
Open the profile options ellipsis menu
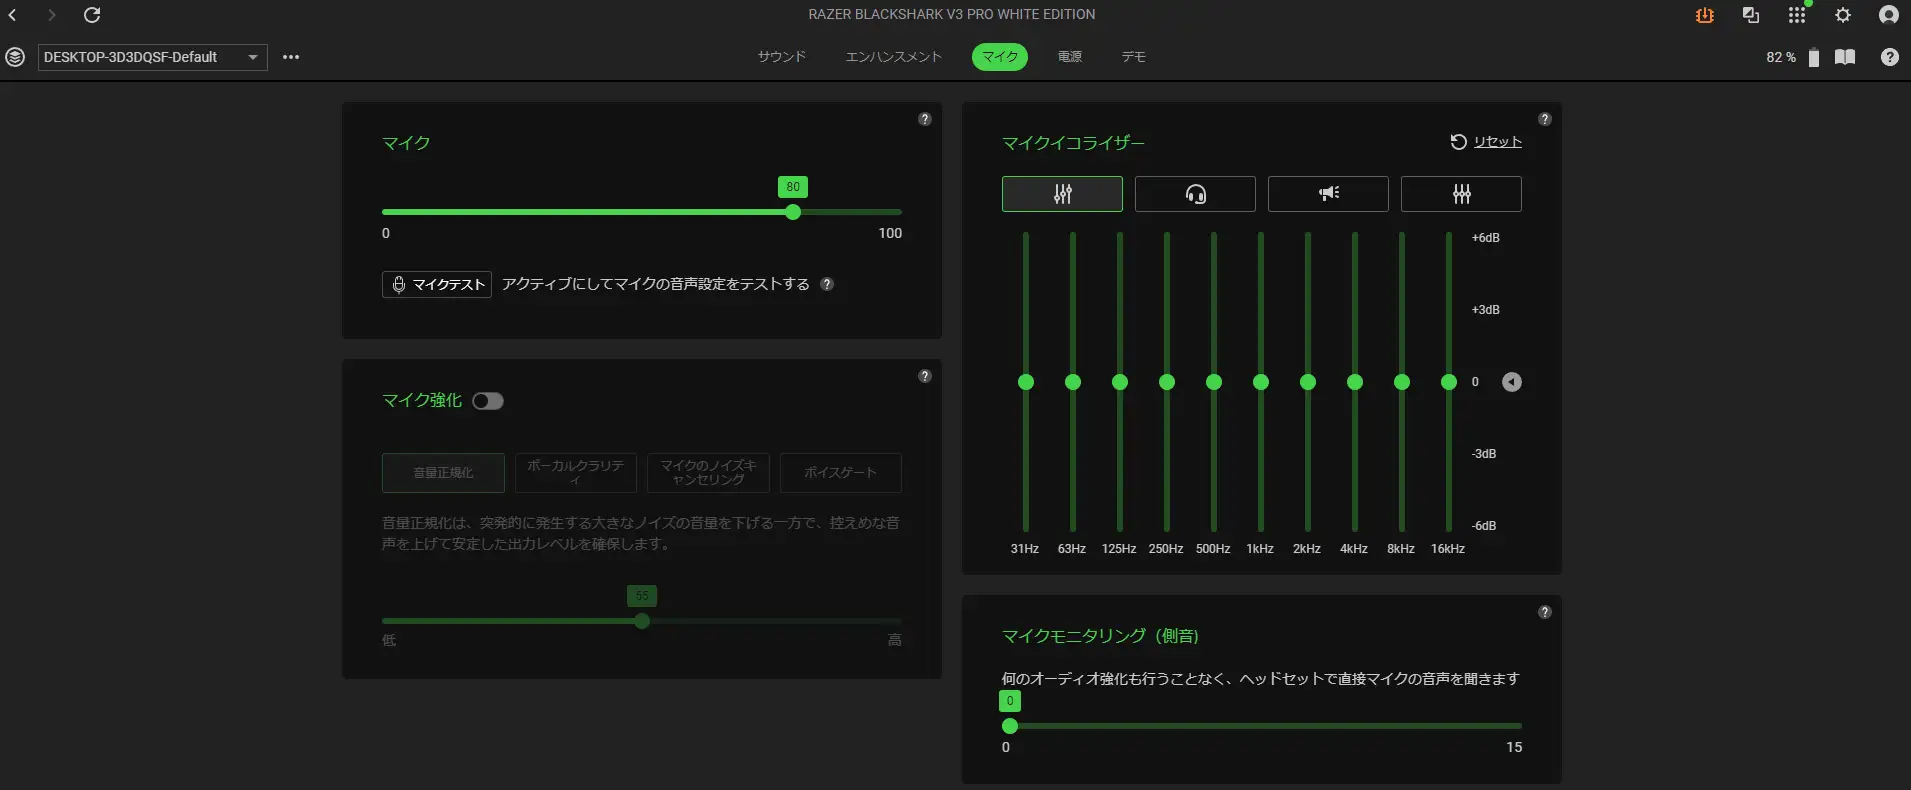tap(291, 57)
